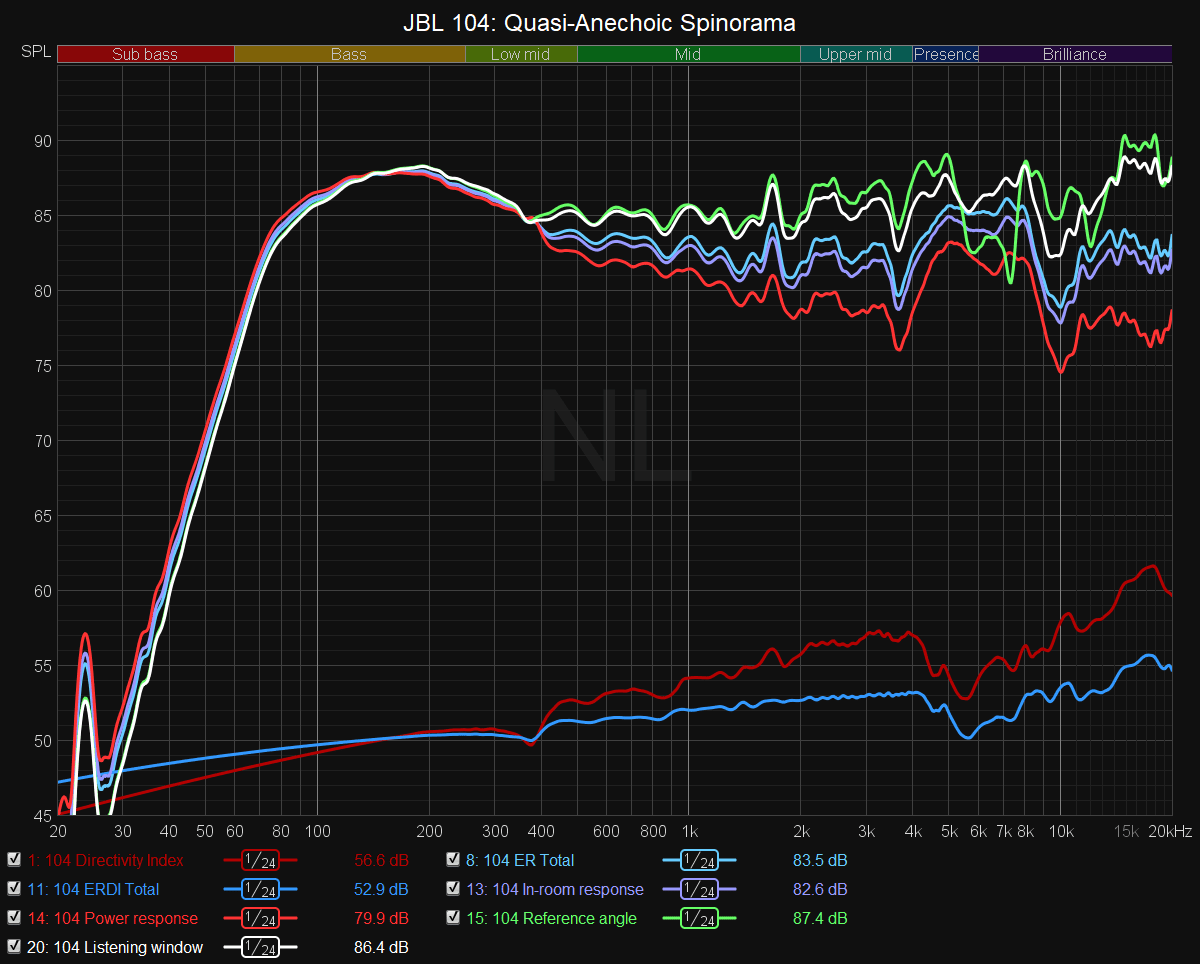Select the '20: 104 Listening window' trace label
The image size is (1200, 964).
[115, 947]
